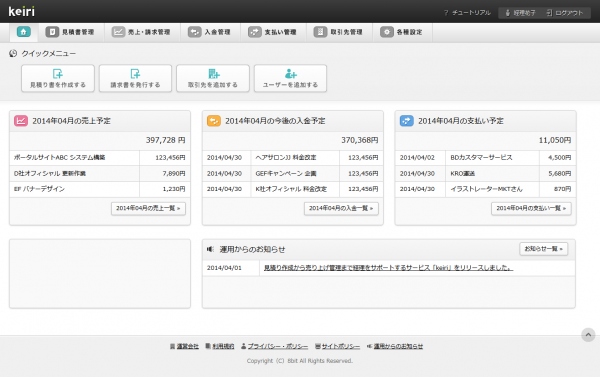Open 売上・請求管理 menu

[x=142, y=32]
